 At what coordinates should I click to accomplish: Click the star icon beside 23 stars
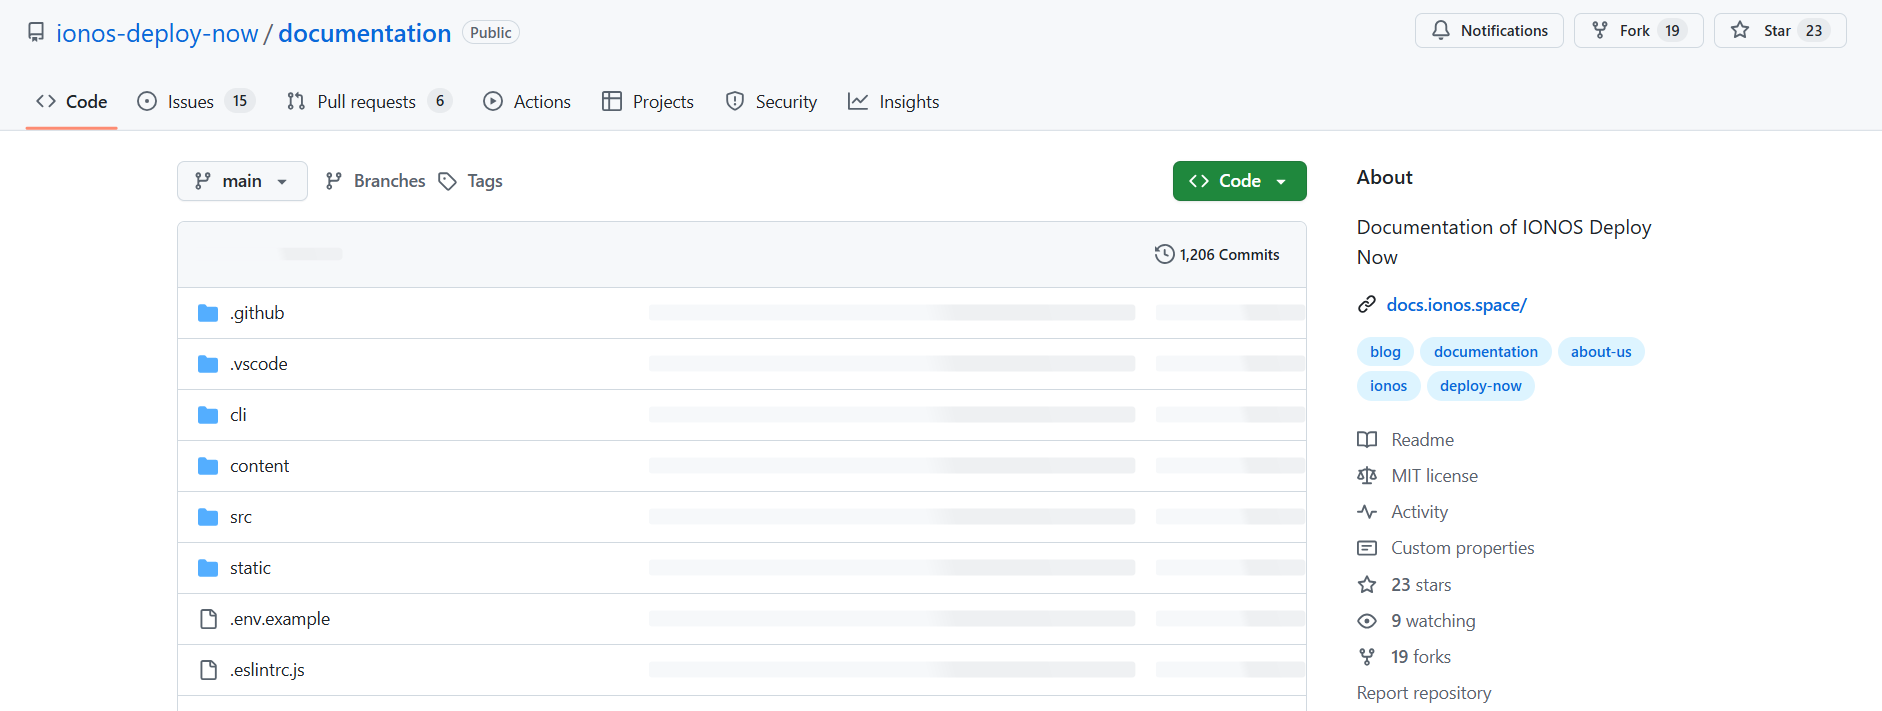click(x=1367, y=585)
